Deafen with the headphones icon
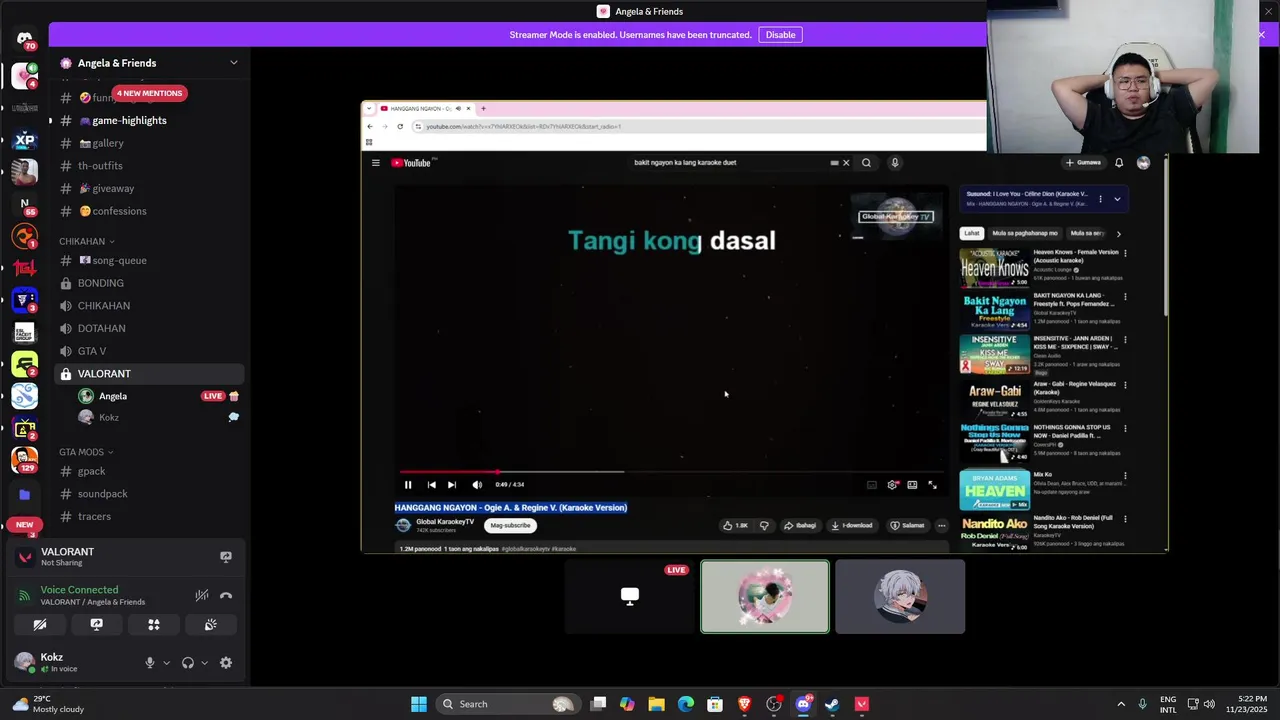This screenshot has height=720, width=1280. coord(188,663)
